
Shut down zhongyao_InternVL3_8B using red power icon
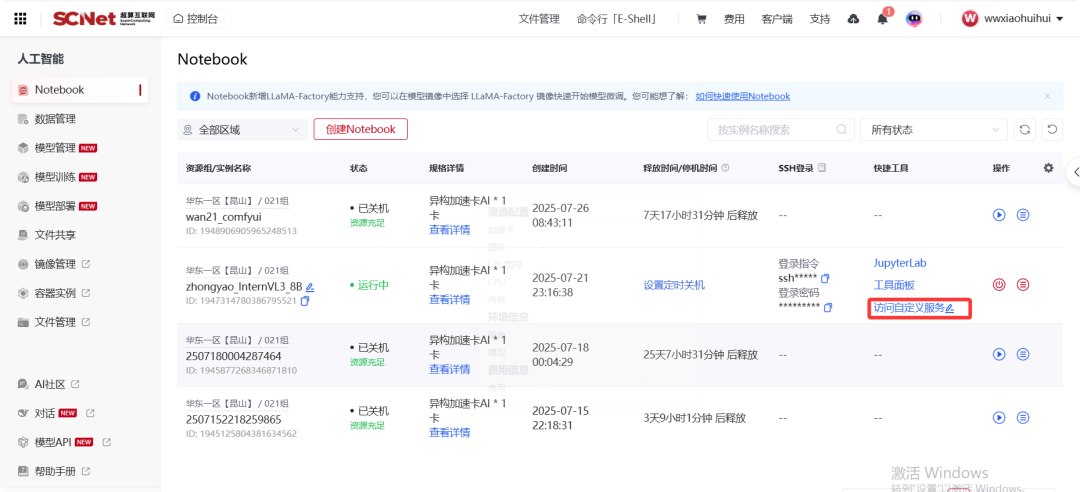click(998, 285)
